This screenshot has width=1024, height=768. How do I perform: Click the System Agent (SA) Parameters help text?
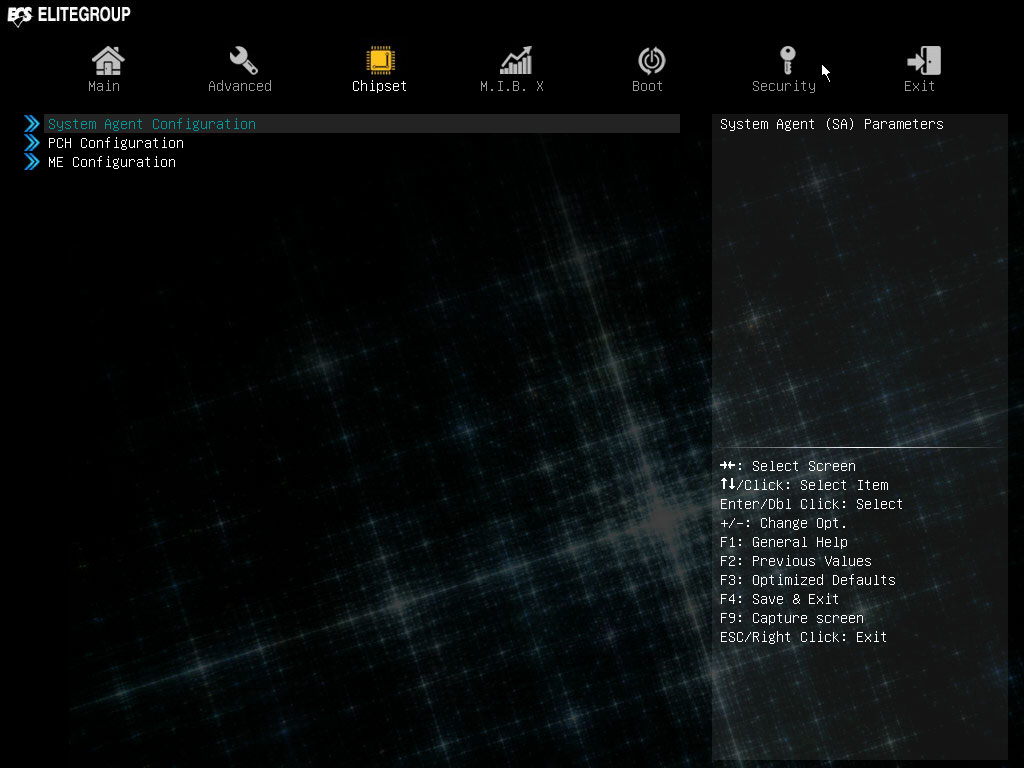click(x=831, y=124)
